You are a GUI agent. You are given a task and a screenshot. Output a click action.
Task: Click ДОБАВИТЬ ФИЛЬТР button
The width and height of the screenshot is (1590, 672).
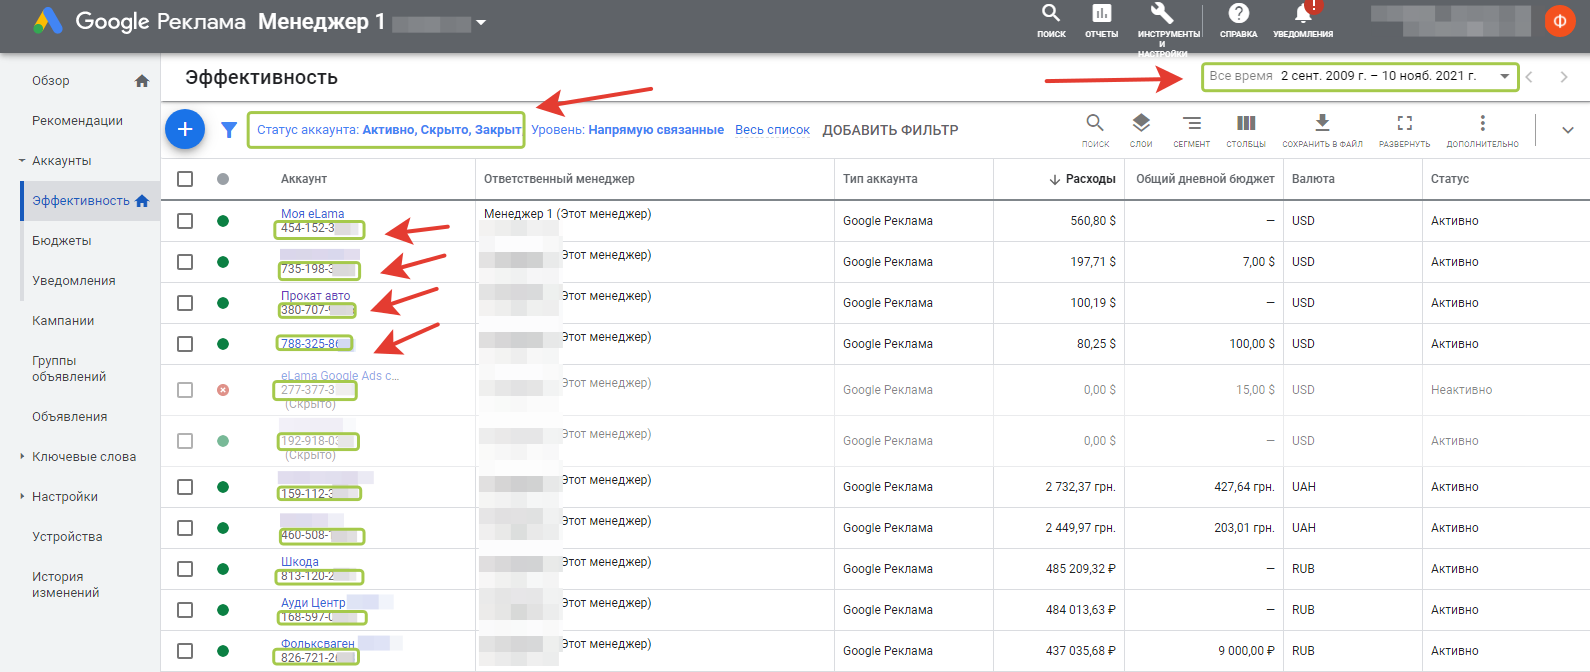click(x=890, y=130)
